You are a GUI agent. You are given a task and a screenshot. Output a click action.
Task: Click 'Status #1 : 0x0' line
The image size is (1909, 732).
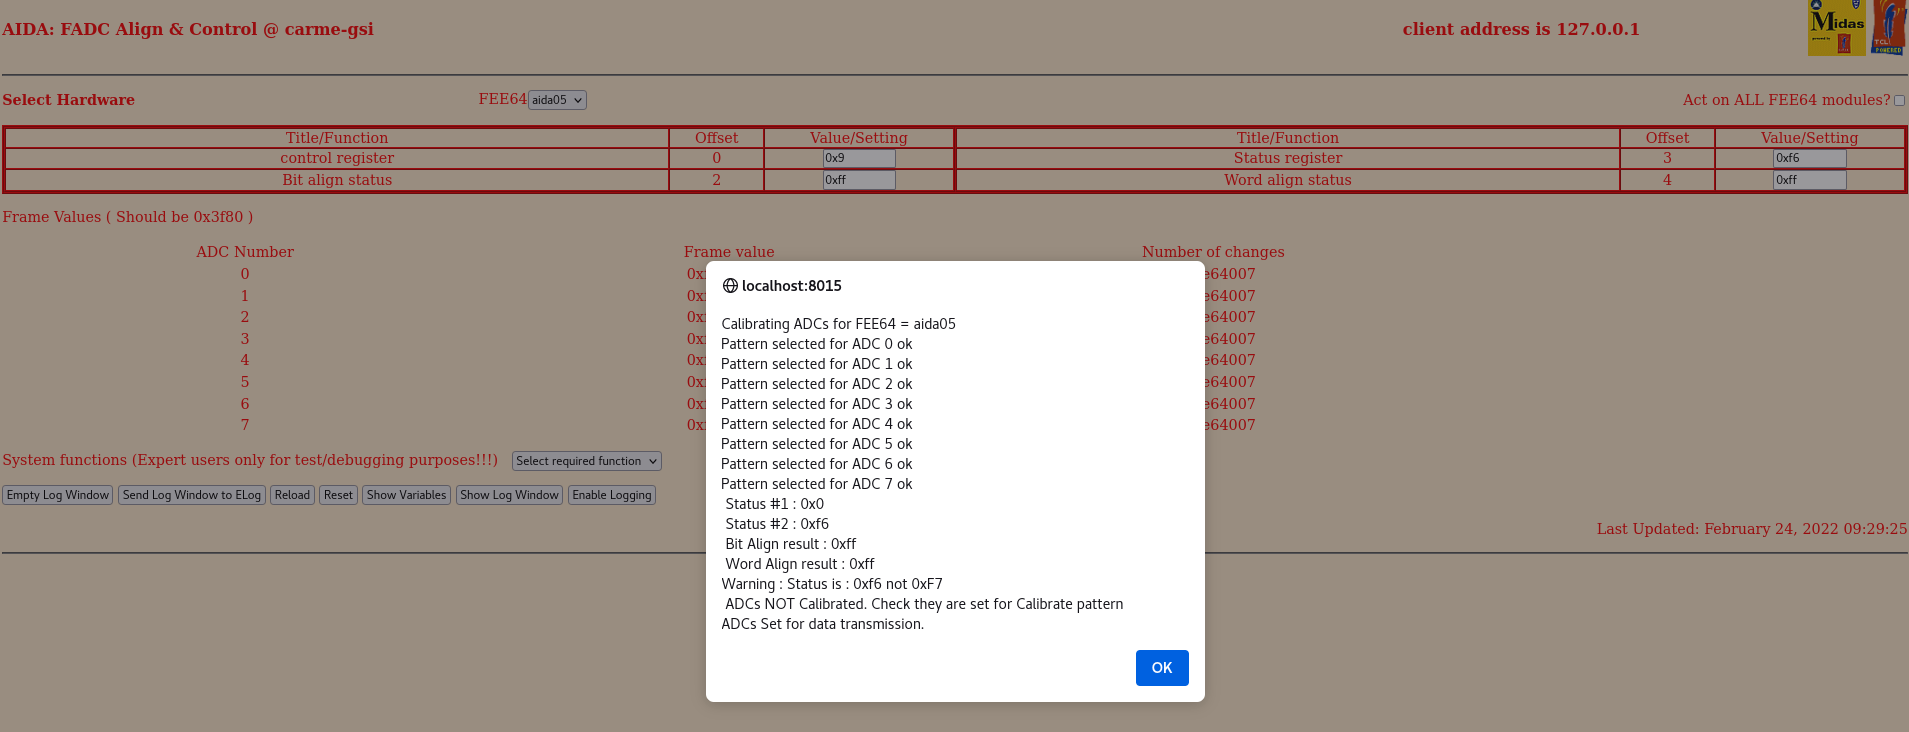tap(775, 504)
